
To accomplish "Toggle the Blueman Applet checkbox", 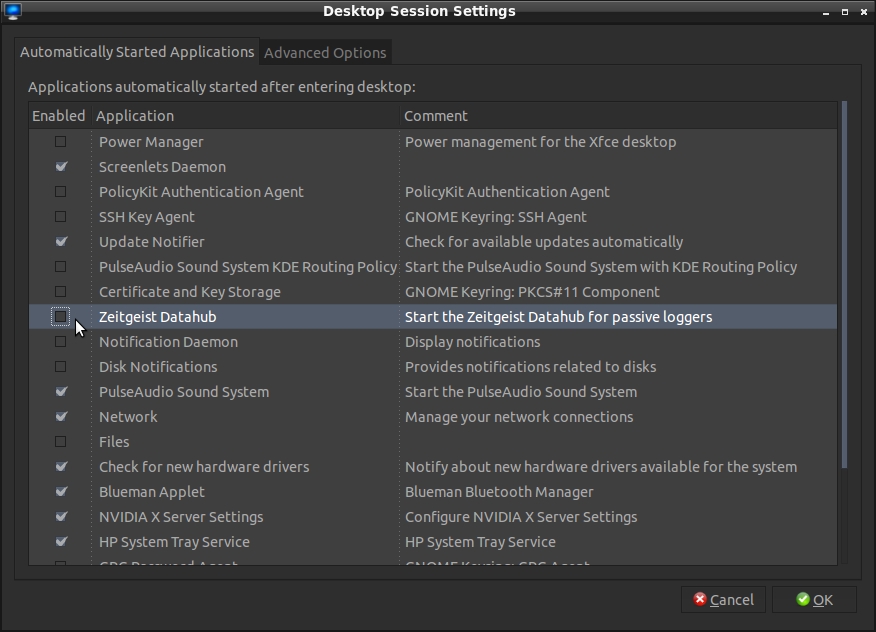I will pos(61,492).
